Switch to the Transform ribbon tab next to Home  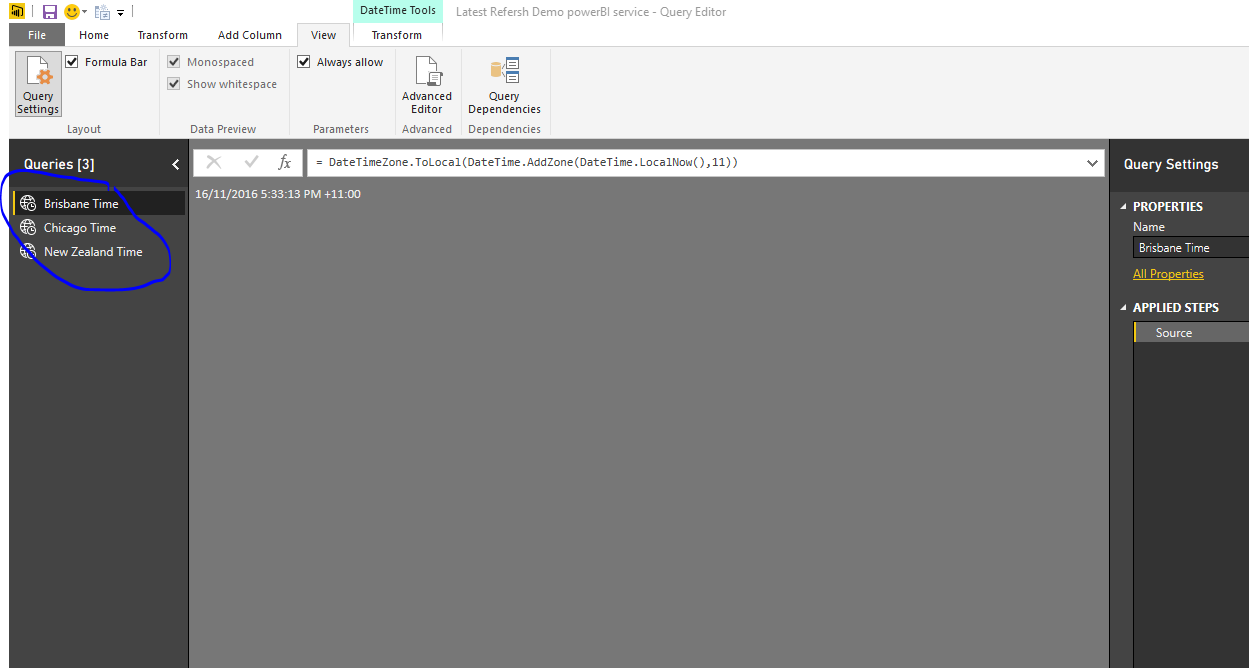[x=163, y=35]
